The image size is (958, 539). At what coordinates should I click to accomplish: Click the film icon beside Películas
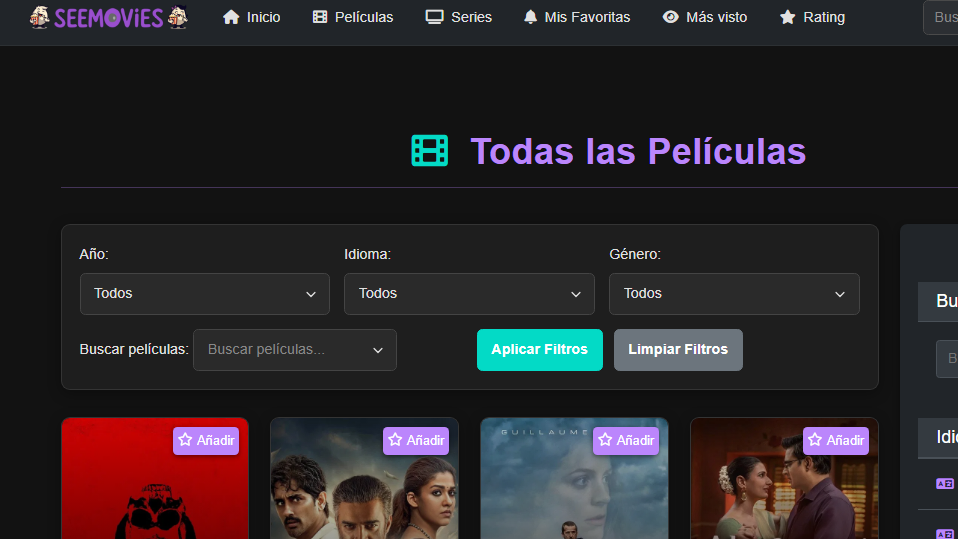[x=320, y=17]
